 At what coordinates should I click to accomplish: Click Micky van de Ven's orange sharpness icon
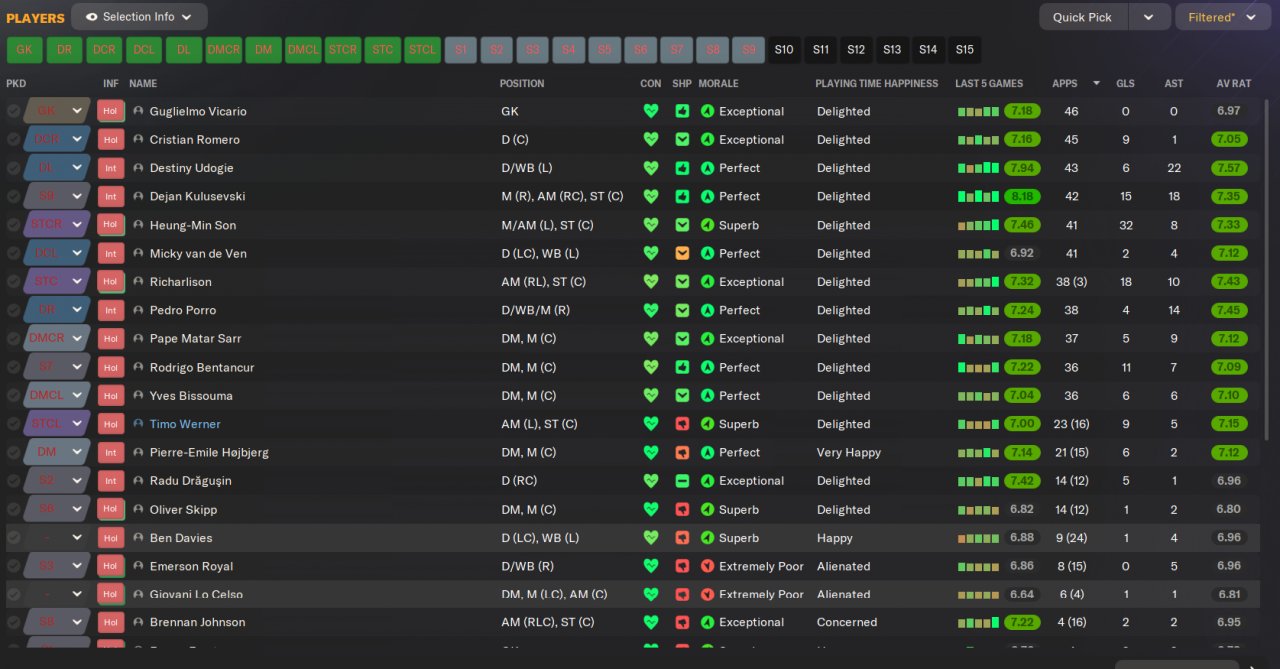coord(682,253)
